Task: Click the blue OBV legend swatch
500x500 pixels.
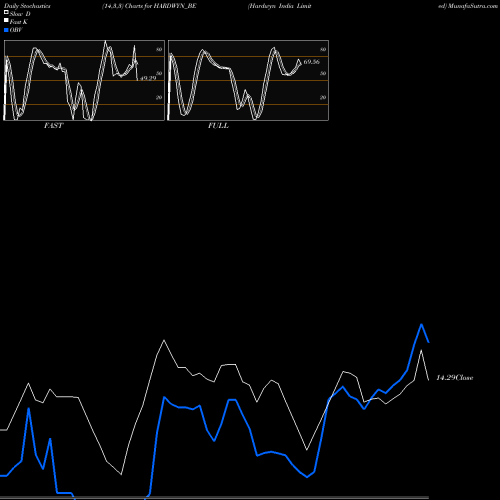Action: coord(6,30)
